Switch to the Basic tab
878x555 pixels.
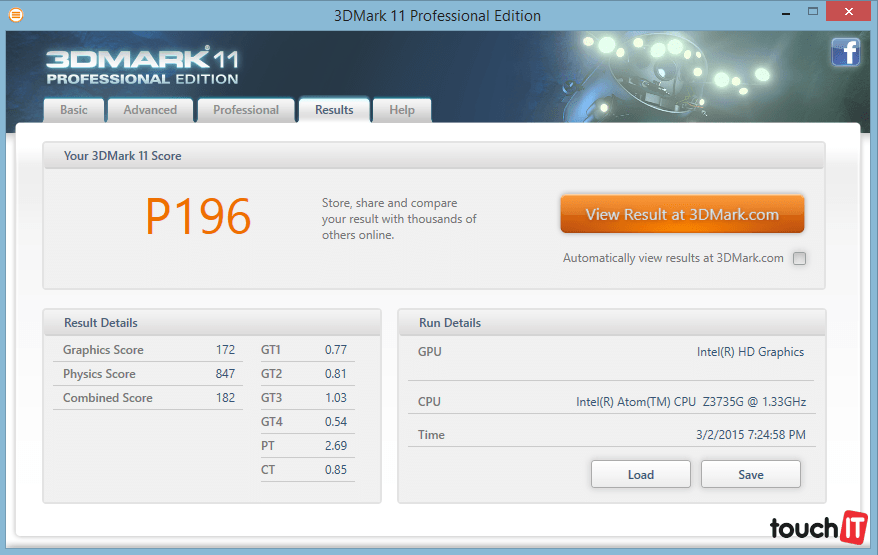(x=74, y=110)
